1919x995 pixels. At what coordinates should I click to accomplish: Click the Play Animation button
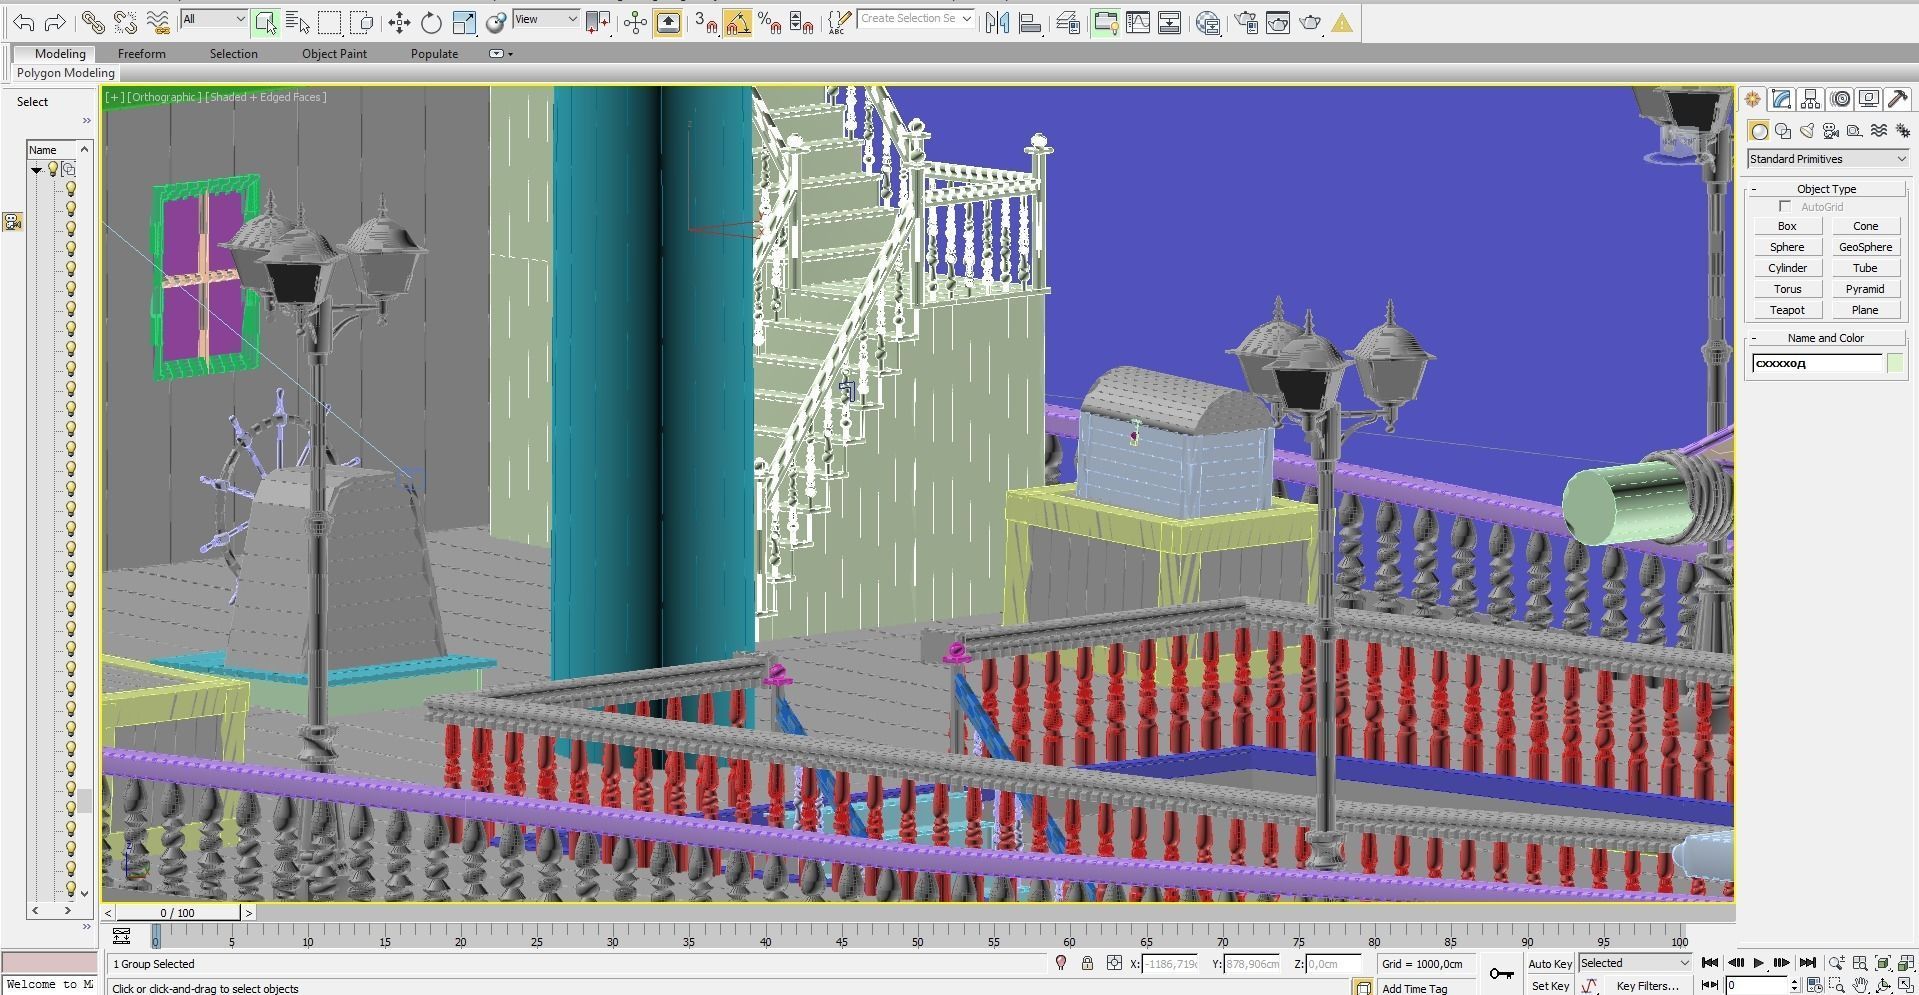[x=1758, y=963]
